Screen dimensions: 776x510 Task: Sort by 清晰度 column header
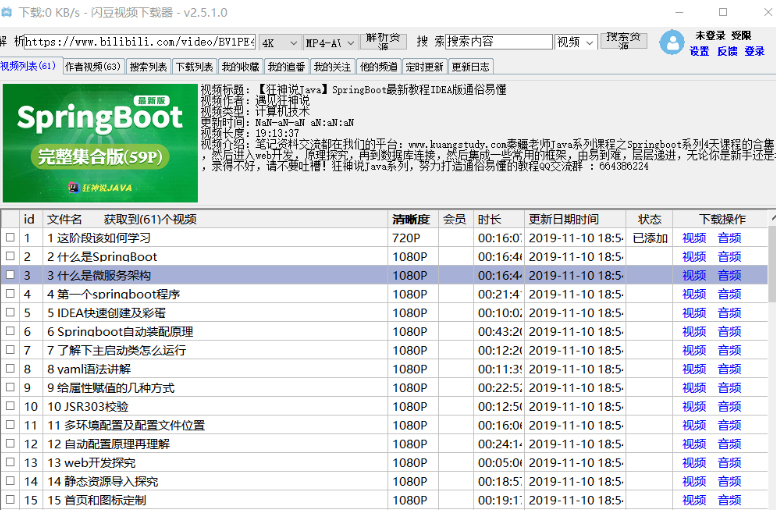coord(411,219)
